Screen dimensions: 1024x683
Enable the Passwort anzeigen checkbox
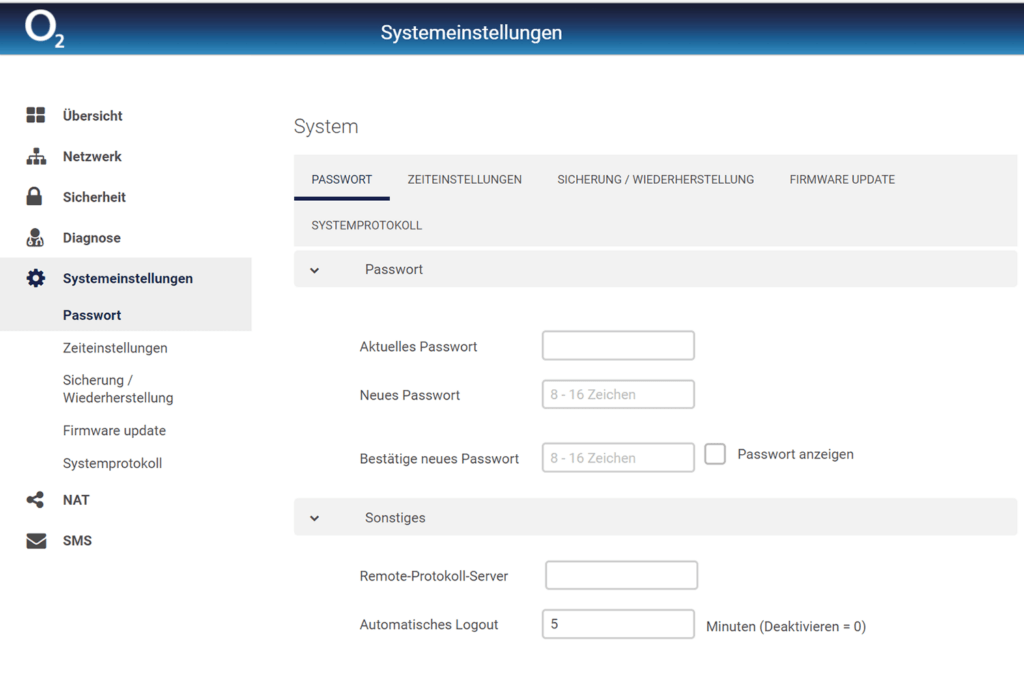click(x=715, y=454)
